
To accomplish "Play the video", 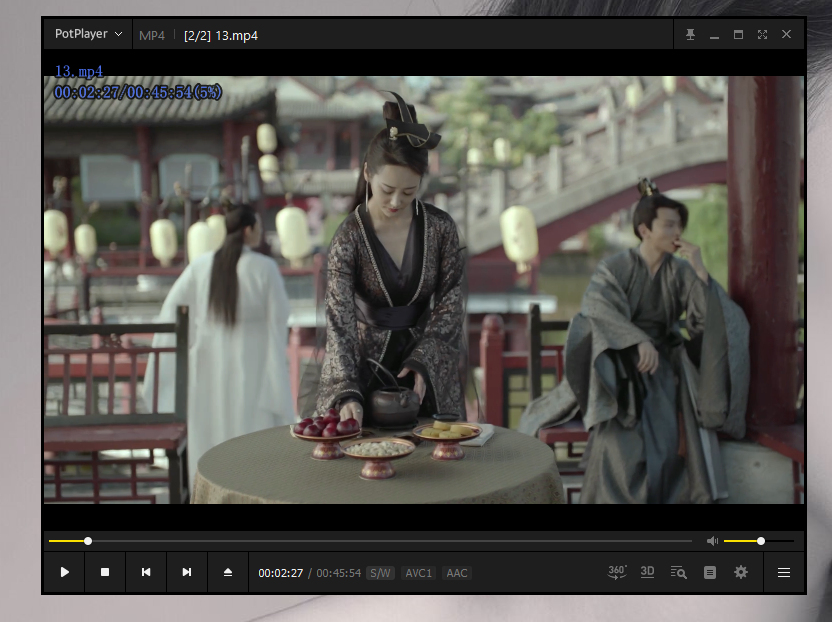I will 65,572.
